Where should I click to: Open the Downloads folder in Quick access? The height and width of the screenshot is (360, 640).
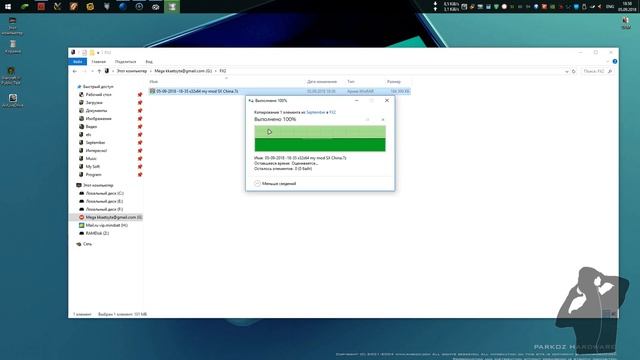94,103
